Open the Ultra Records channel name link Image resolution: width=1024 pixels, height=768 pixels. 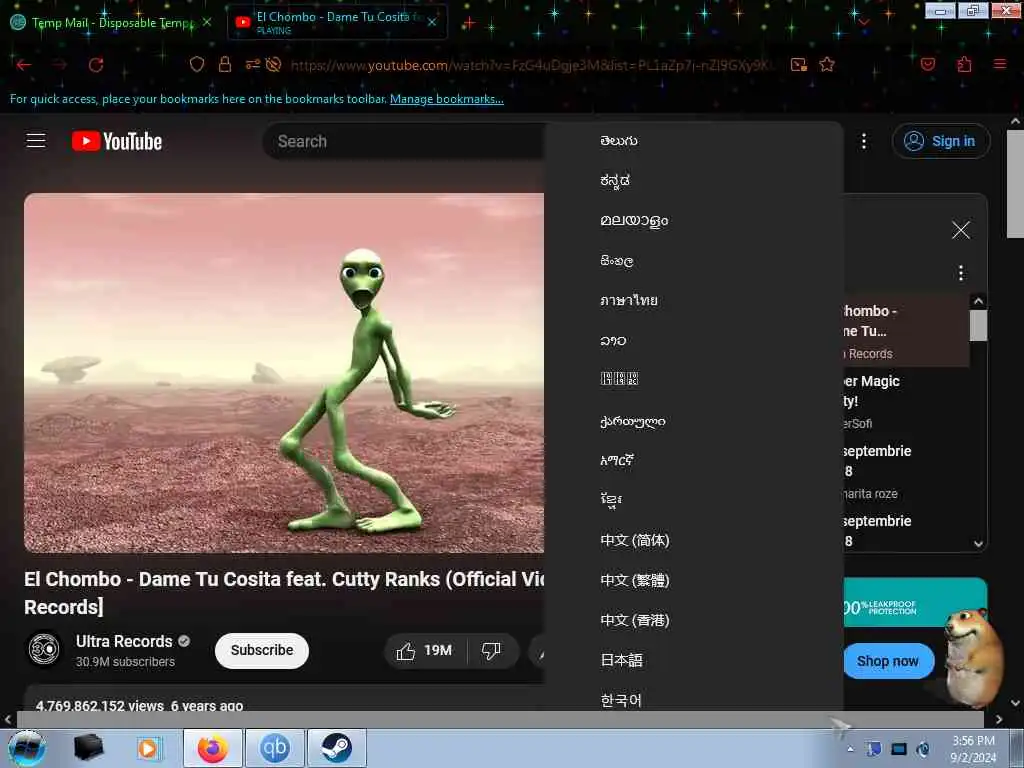coord(124,641)
